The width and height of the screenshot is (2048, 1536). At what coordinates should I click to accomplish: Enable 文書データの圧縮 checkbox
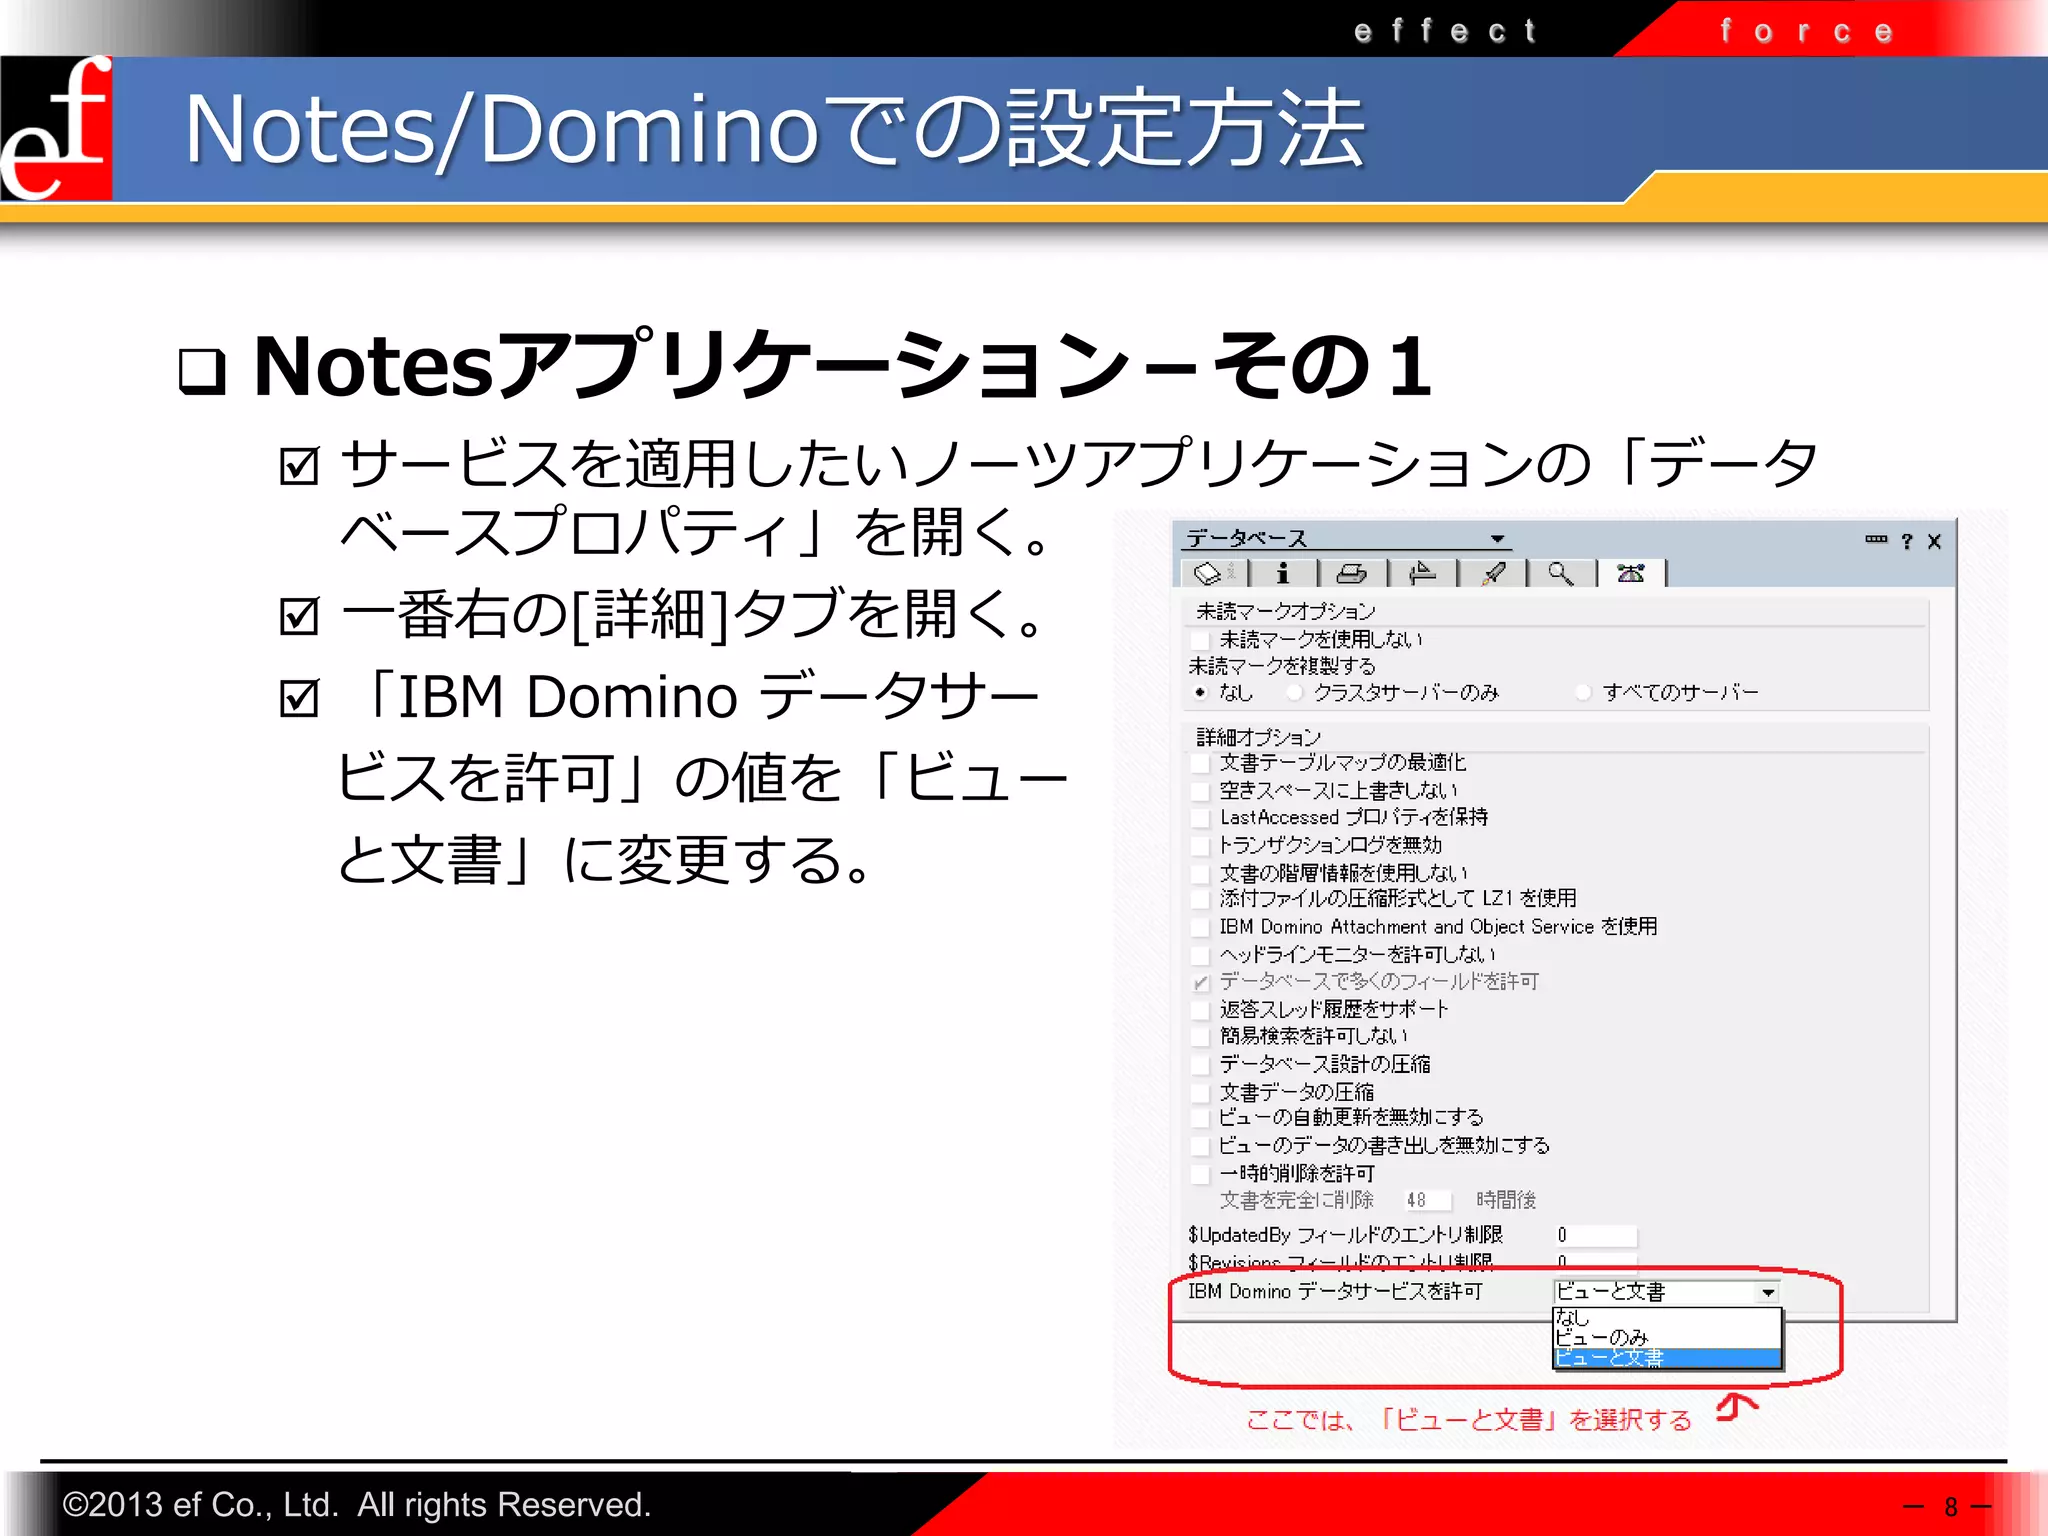click(1201, 1092)
